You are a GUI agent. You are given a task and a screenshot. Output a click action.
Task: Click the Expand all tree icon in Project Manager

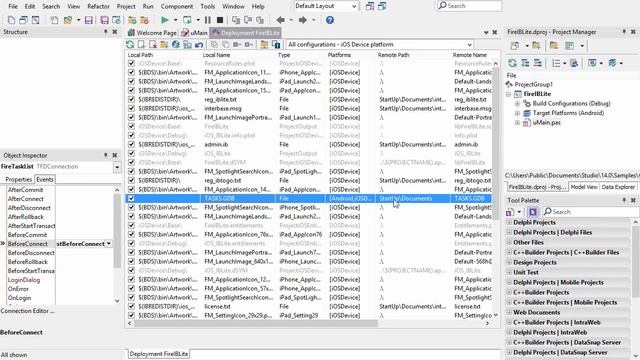525,63
